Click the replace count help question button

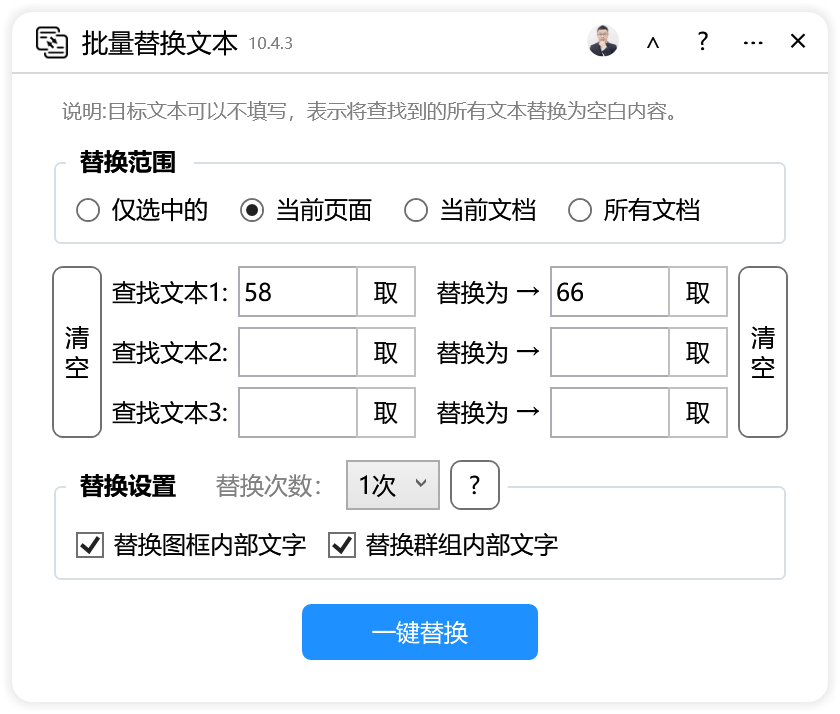click(475, 486)
